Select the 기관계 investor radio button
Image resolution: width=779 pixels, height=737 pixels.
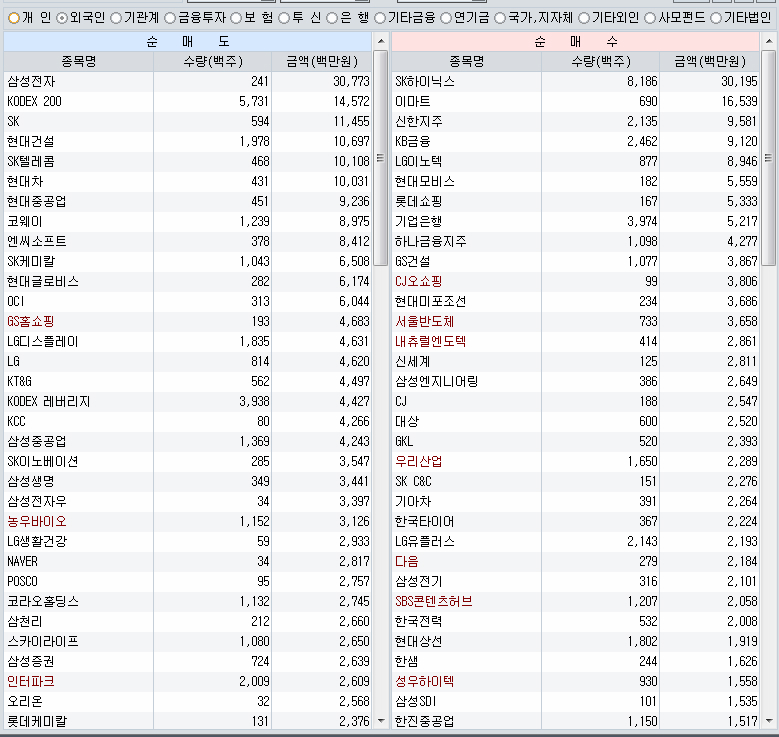coord(116,18)
